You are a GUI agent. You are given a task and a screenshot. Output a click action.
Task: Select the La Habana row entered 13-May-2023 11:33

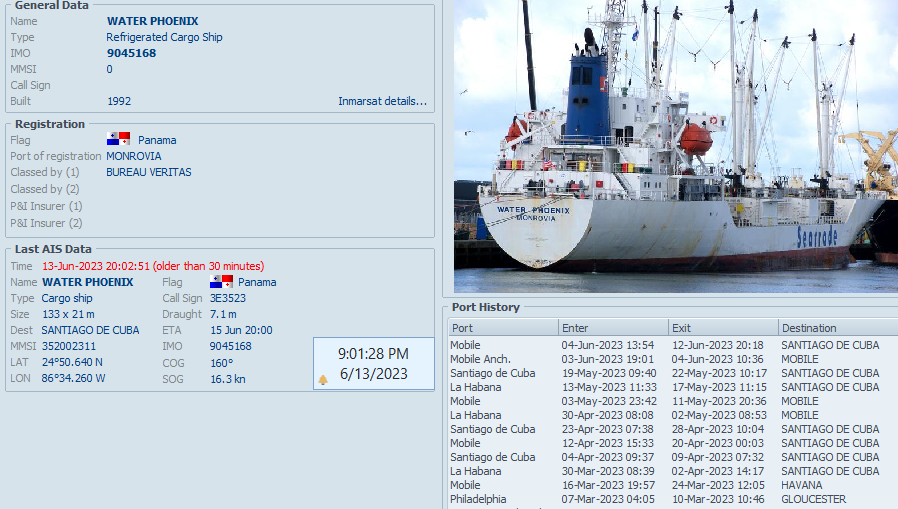coord(673,387)
